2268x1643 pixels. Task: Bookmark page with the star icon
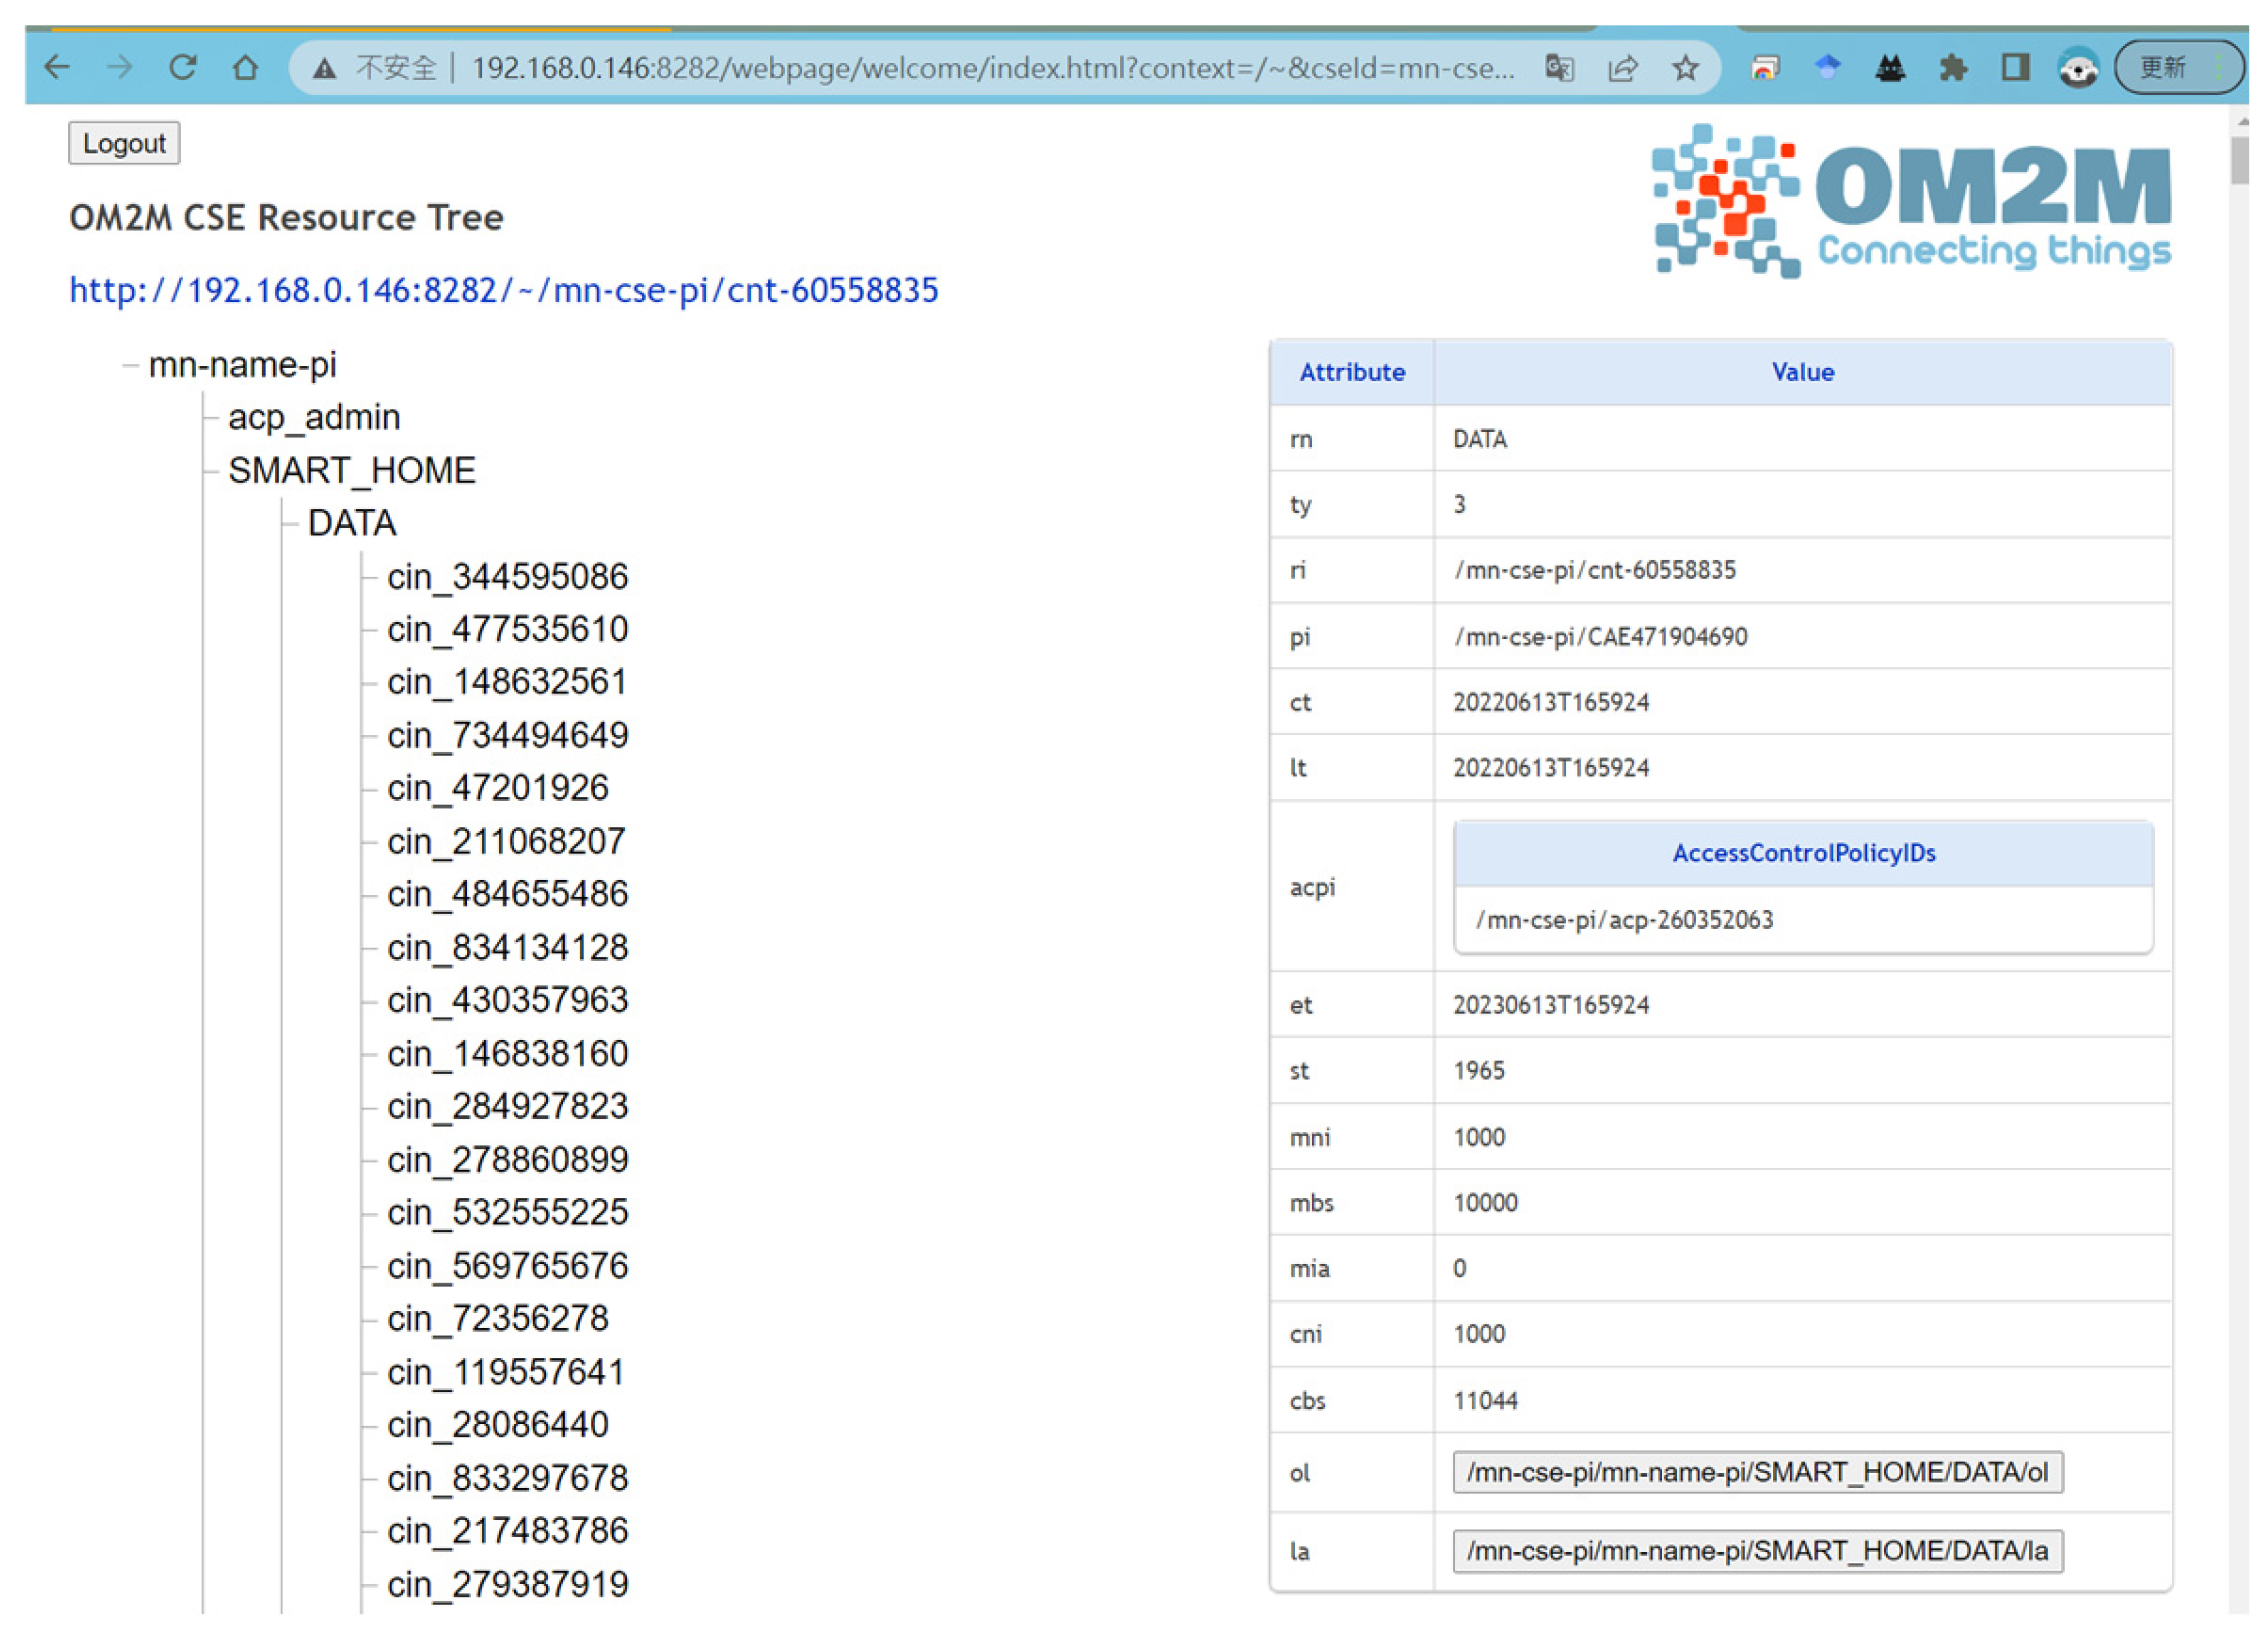1686,68
